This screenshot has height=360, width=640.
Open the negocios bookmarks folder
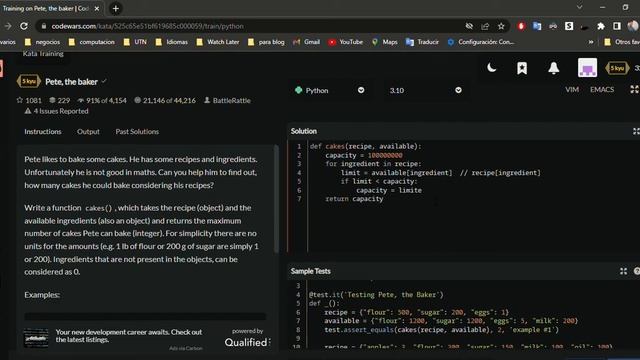click(42, 42)
